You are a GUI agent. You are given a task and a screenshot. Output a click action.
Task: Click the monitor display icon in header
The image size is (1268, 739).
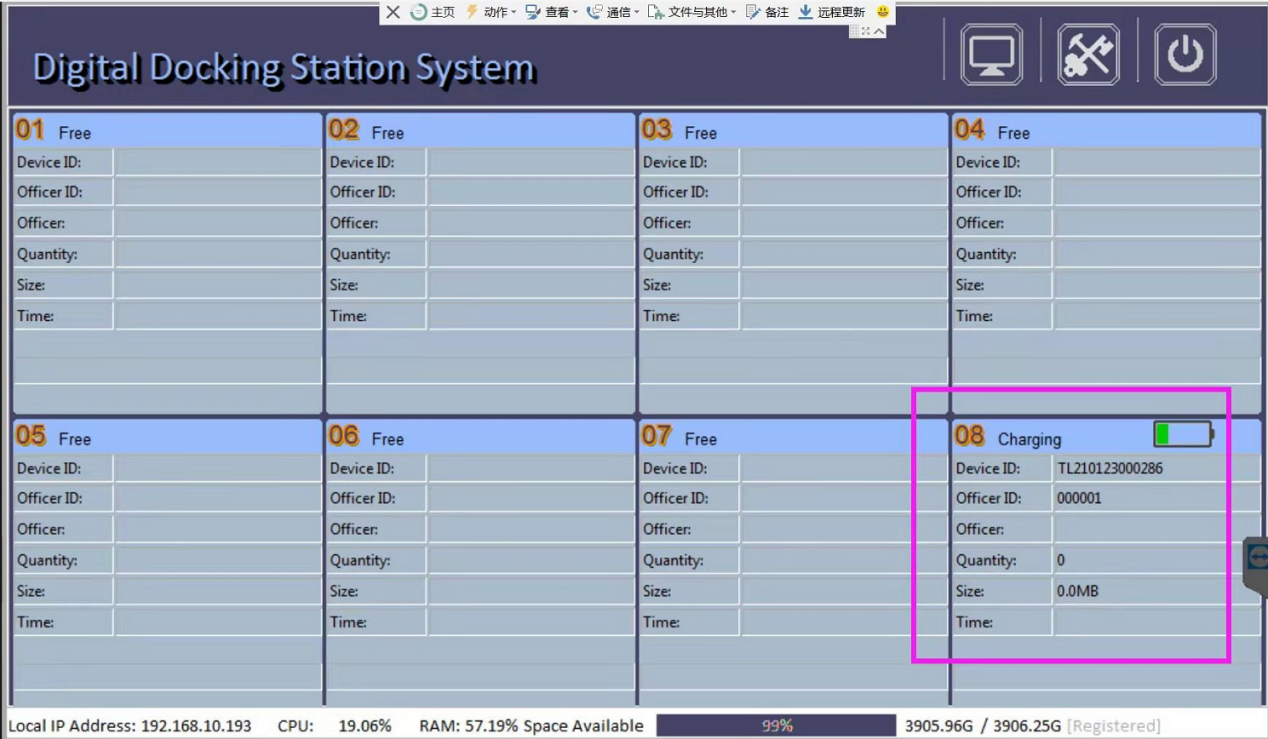tap(991, 54)
